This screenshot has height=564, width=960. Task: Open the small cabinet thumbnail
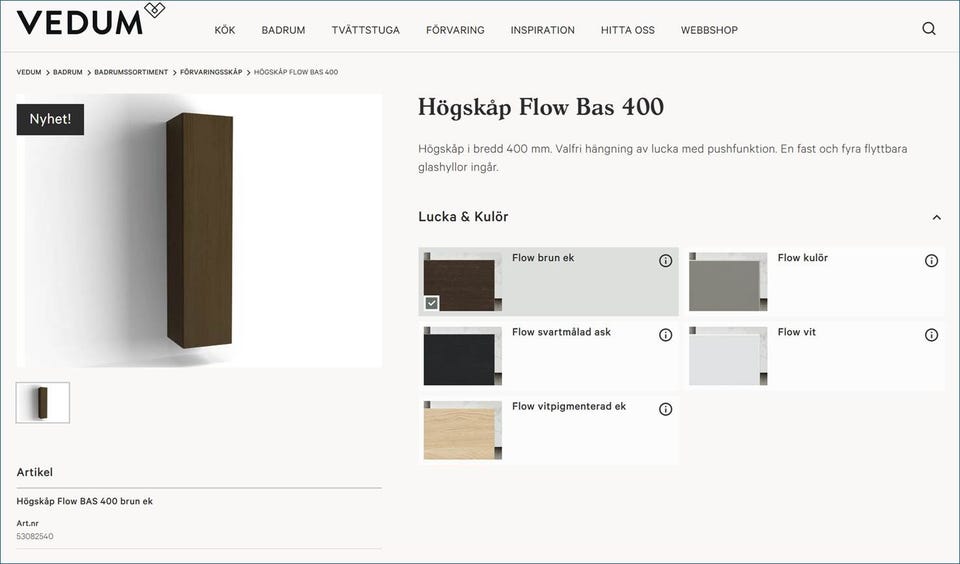43,402
